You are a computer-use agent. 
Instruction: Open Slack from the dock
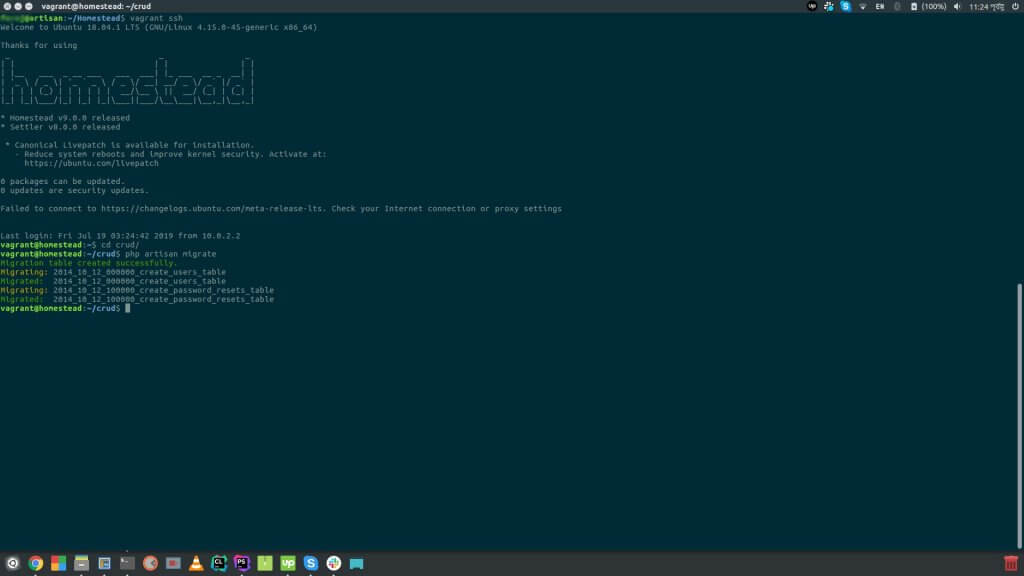point(334,563)
